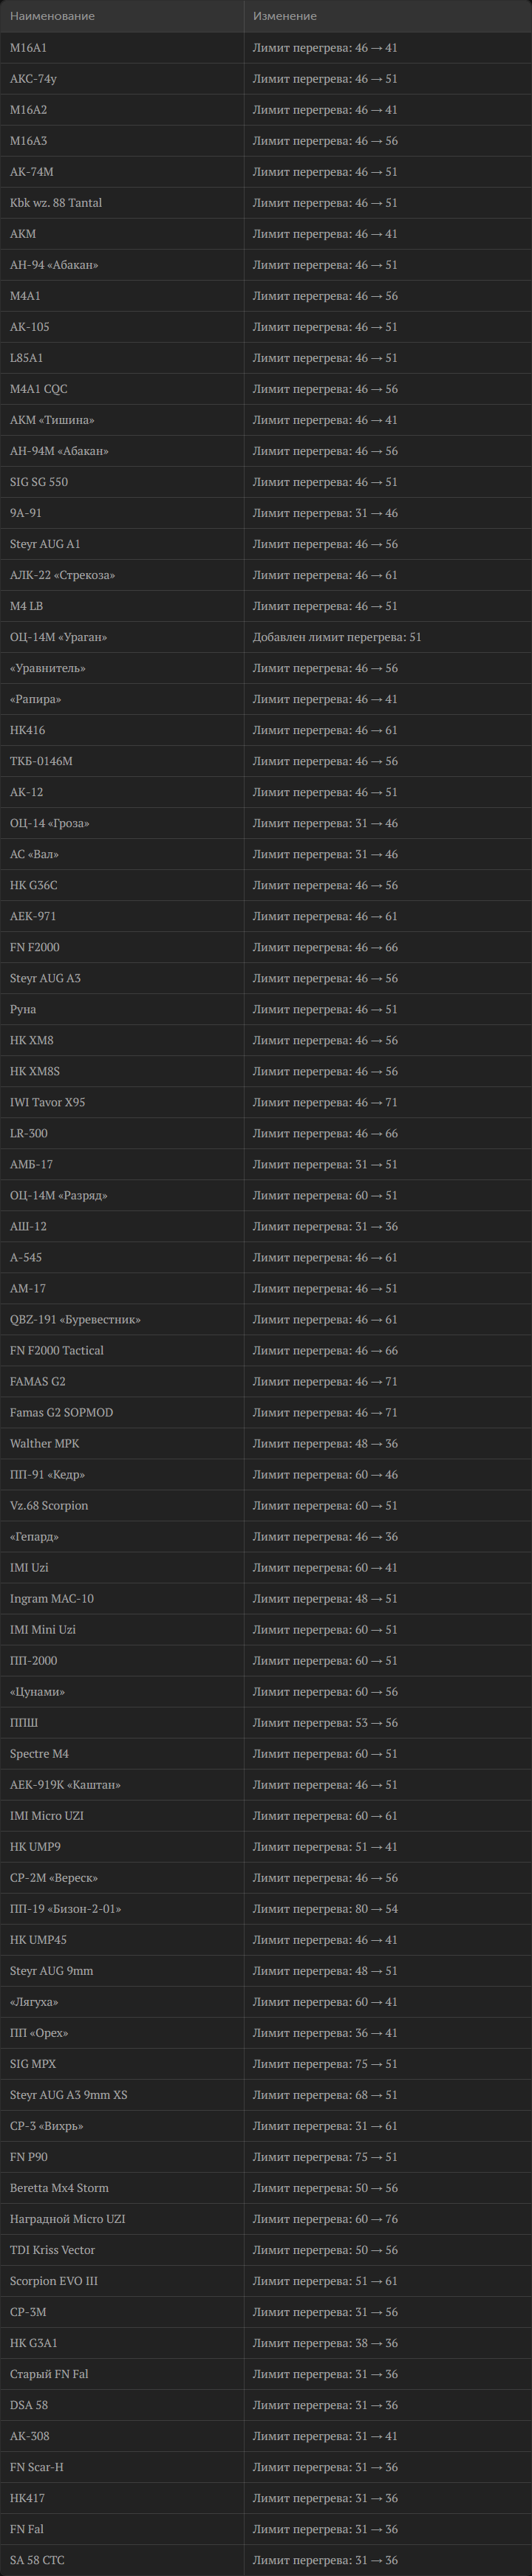Image resolution: width=532 pixels, height=2576 pixels.
Task: Click the SIG SG 550 name
Action: (39, 482)
